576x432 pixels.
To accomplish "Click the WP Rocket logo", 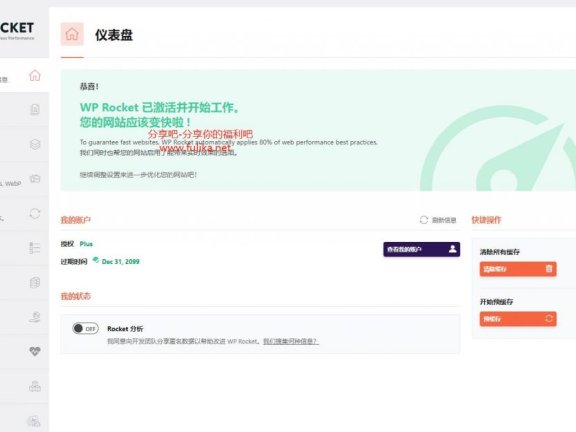I will [17, 31].
